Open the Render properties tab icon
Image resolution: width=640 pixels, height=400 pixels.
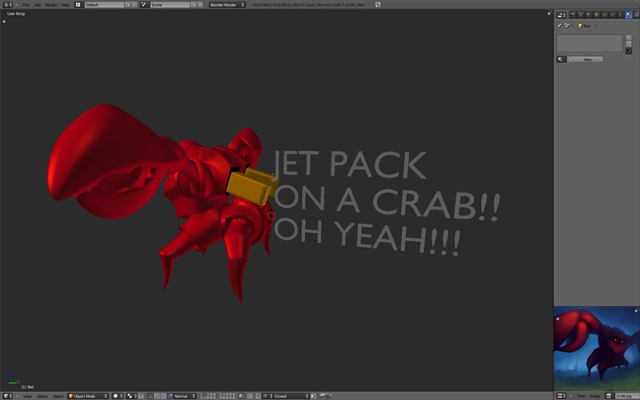[x=571, y=15]
